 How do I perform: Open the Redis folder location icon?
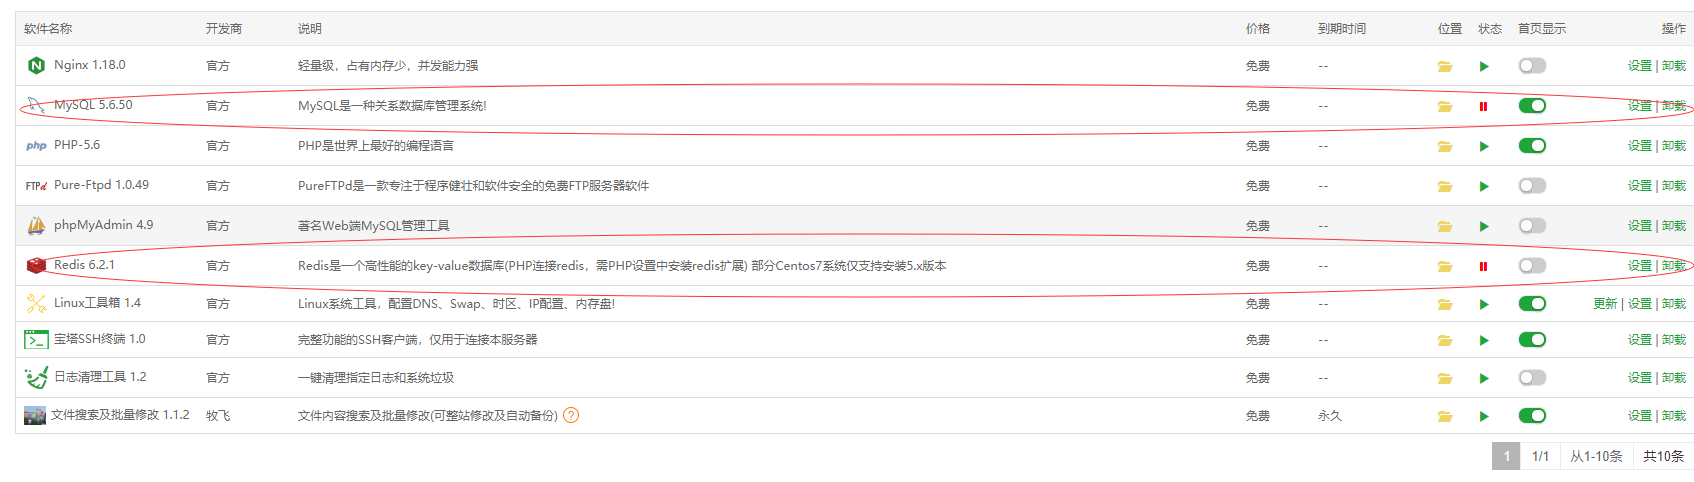pyautogui.click(x=1445, y=267)
